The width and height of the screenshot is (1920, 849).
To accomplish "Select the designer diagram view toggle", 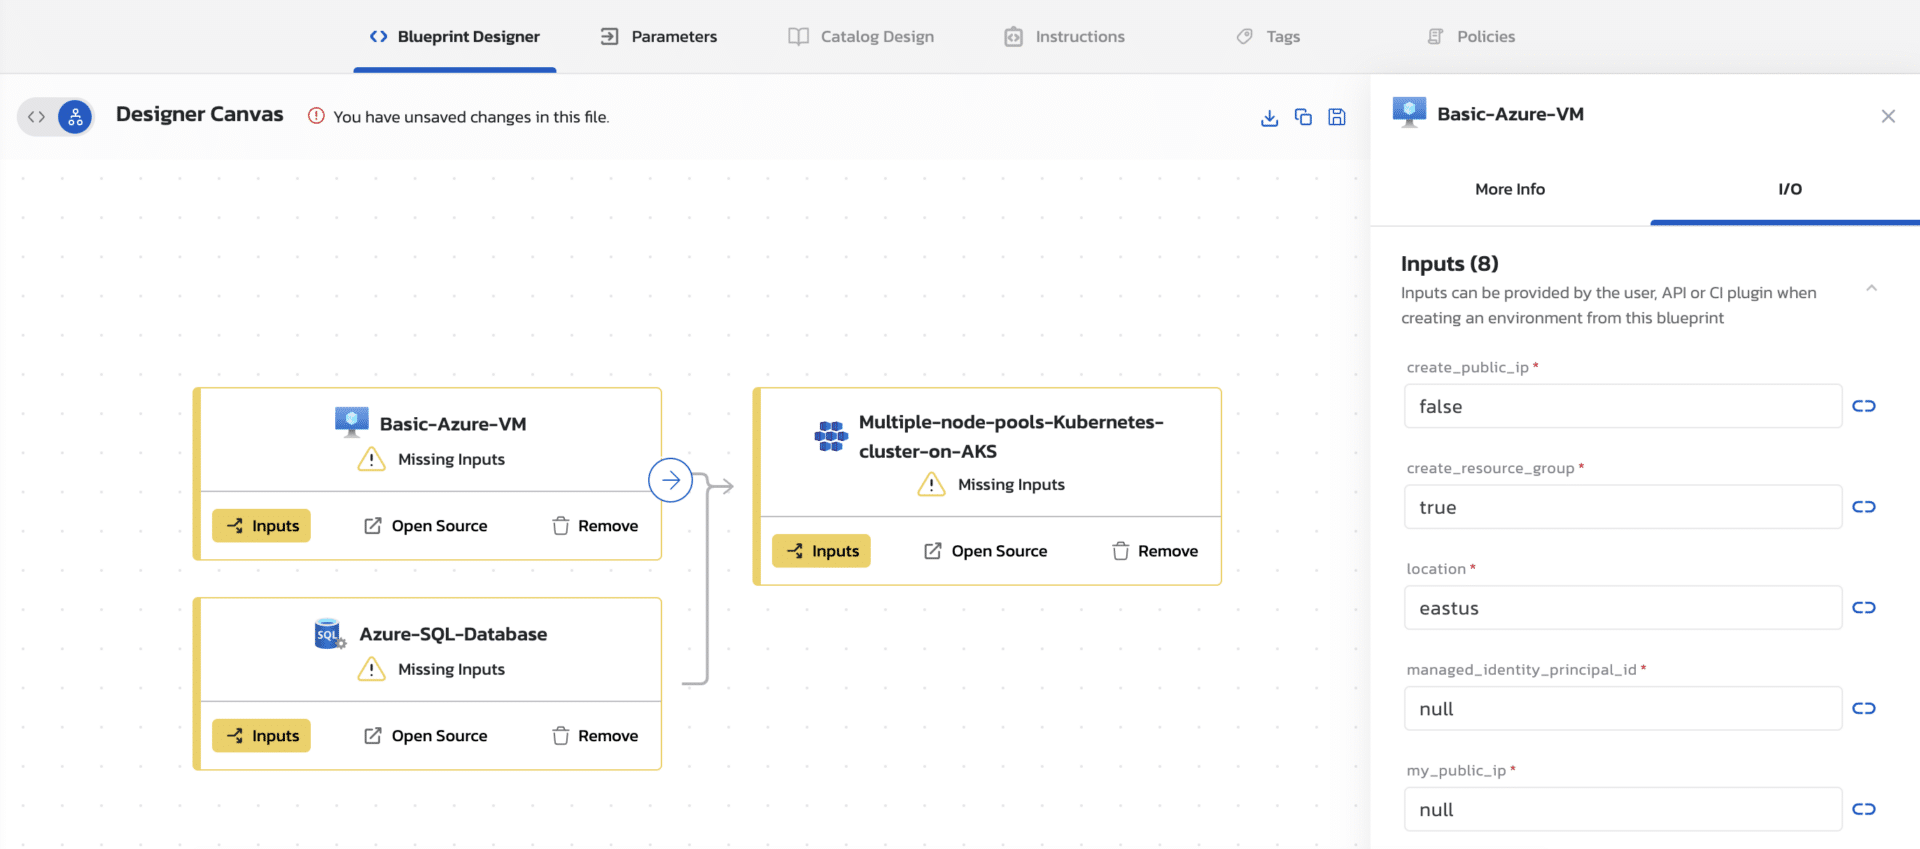I will click(75, 117).
